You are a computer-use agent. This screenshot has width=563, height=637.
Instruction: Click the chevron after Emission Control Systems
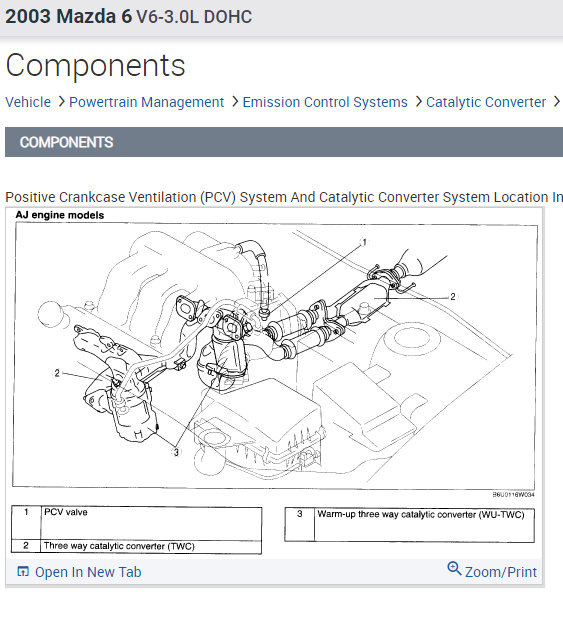(418, 102)
